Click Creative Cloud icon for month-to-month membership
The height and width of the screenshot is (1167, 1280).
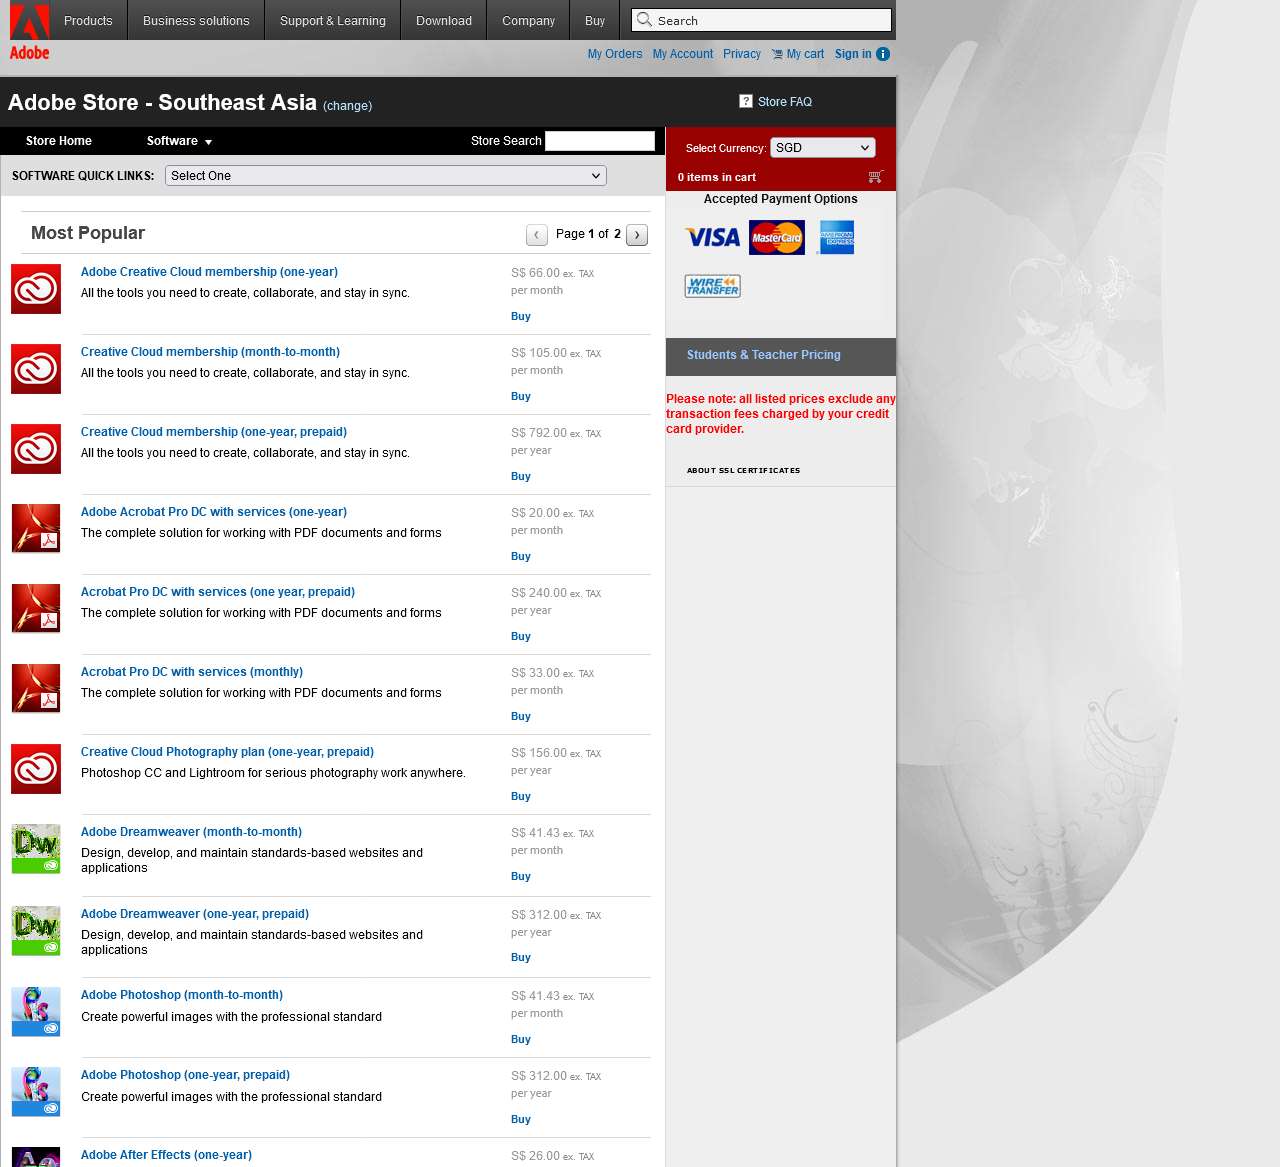pyautogui.click(x=36, y=369)
